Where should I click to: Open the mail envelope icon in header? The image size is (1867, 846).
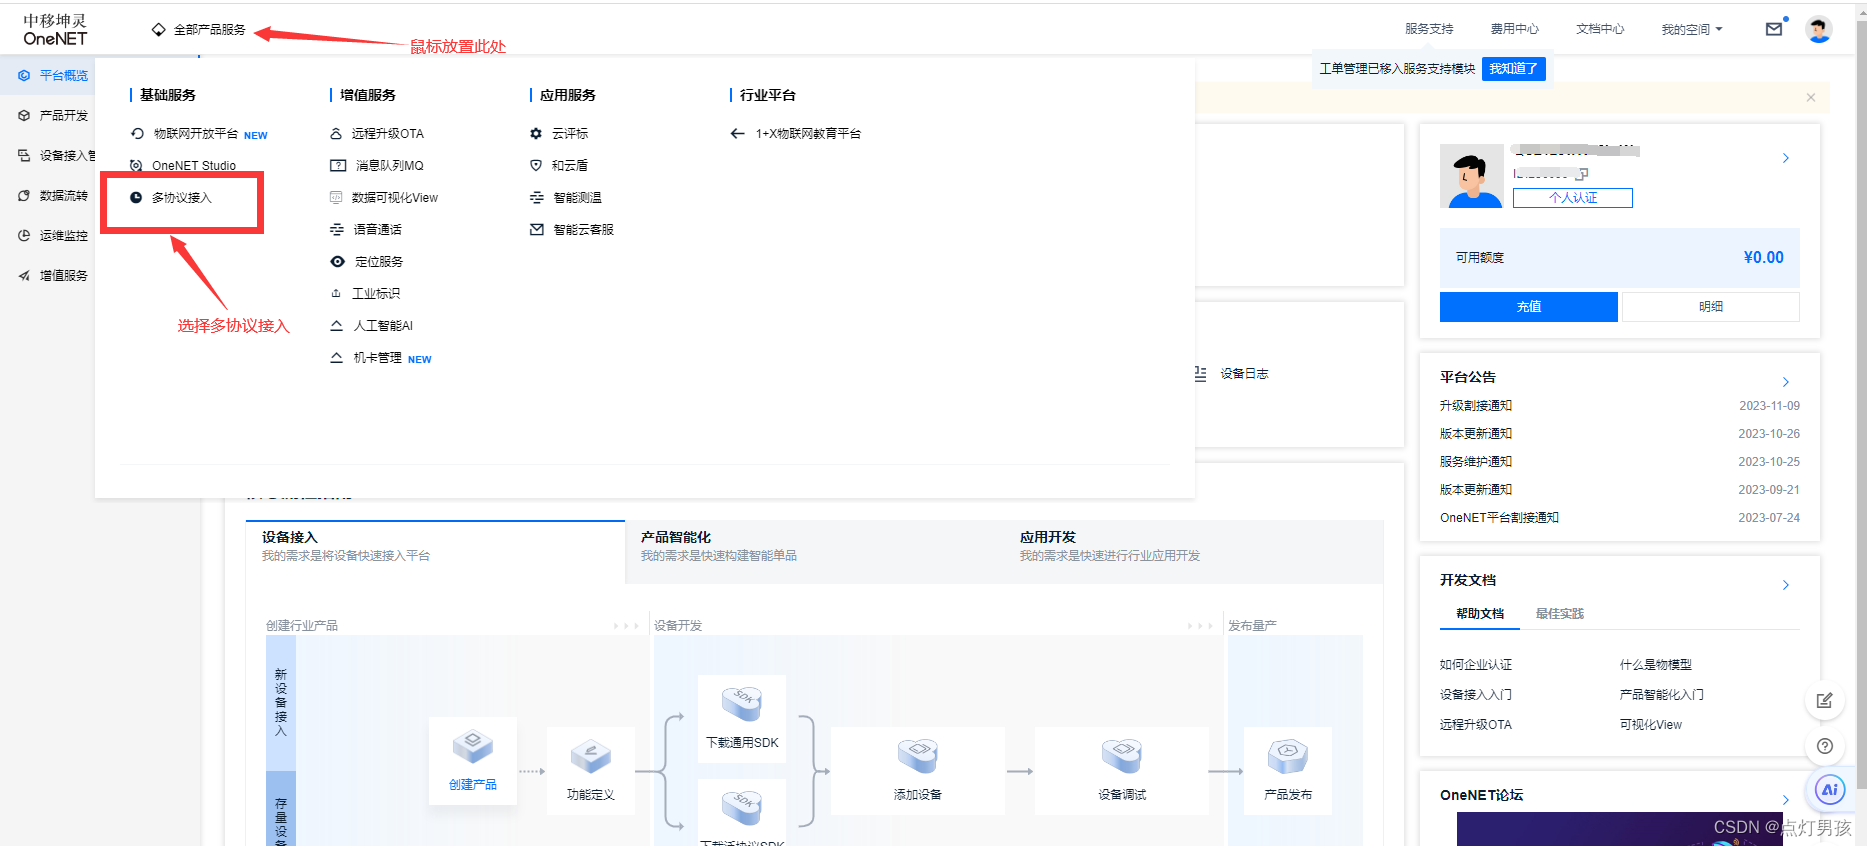(1774, 29)
